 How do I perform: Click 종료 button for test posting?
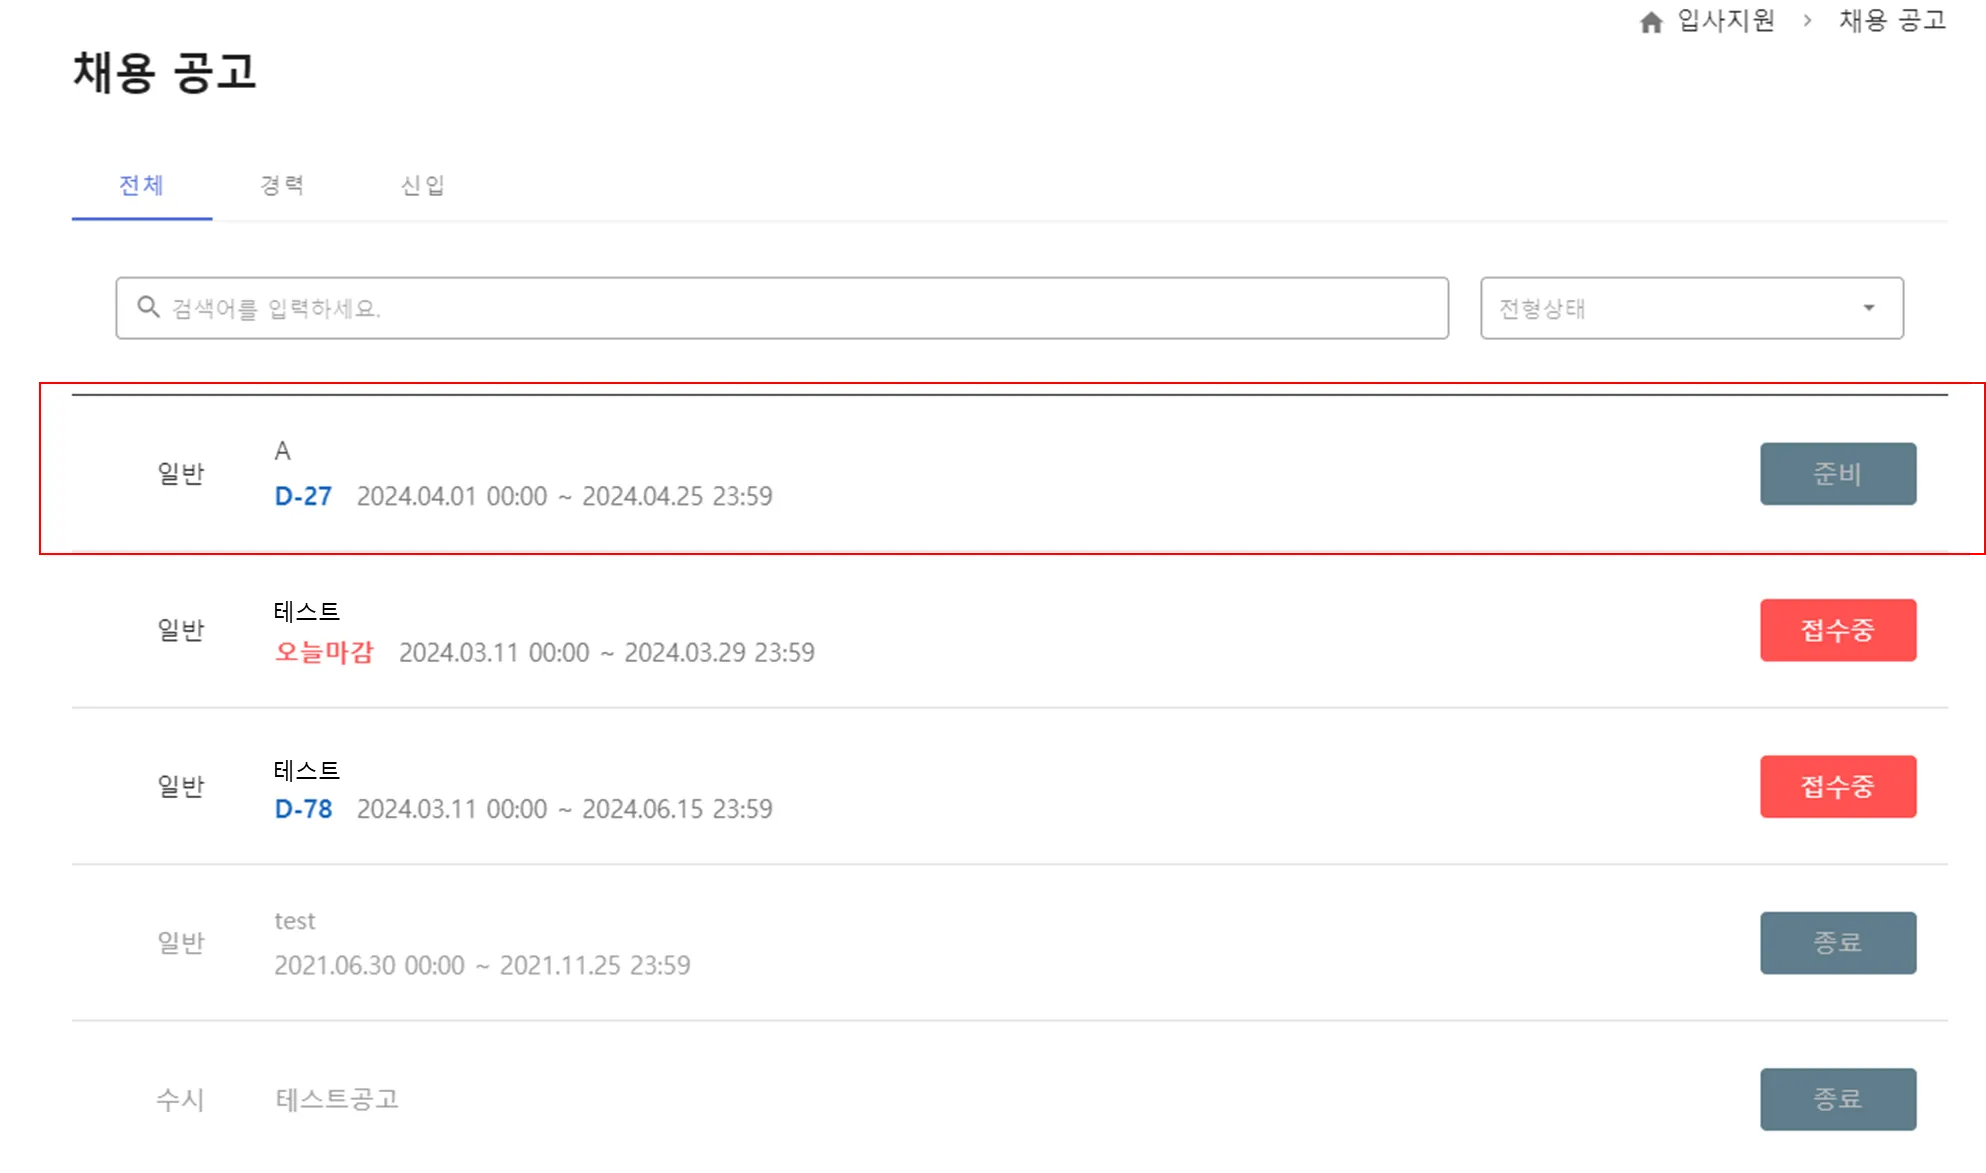[x=1837, y=942]
